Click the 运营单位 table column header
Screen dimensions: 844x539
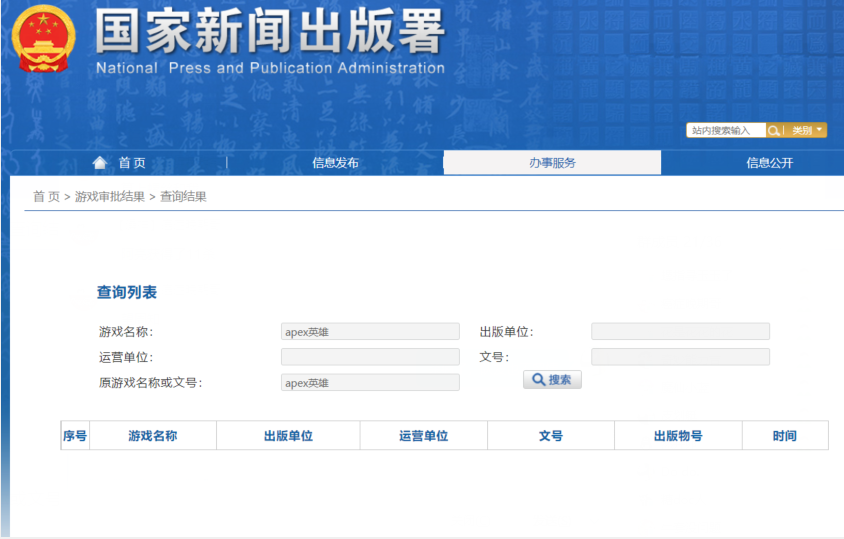pos(424,436)
